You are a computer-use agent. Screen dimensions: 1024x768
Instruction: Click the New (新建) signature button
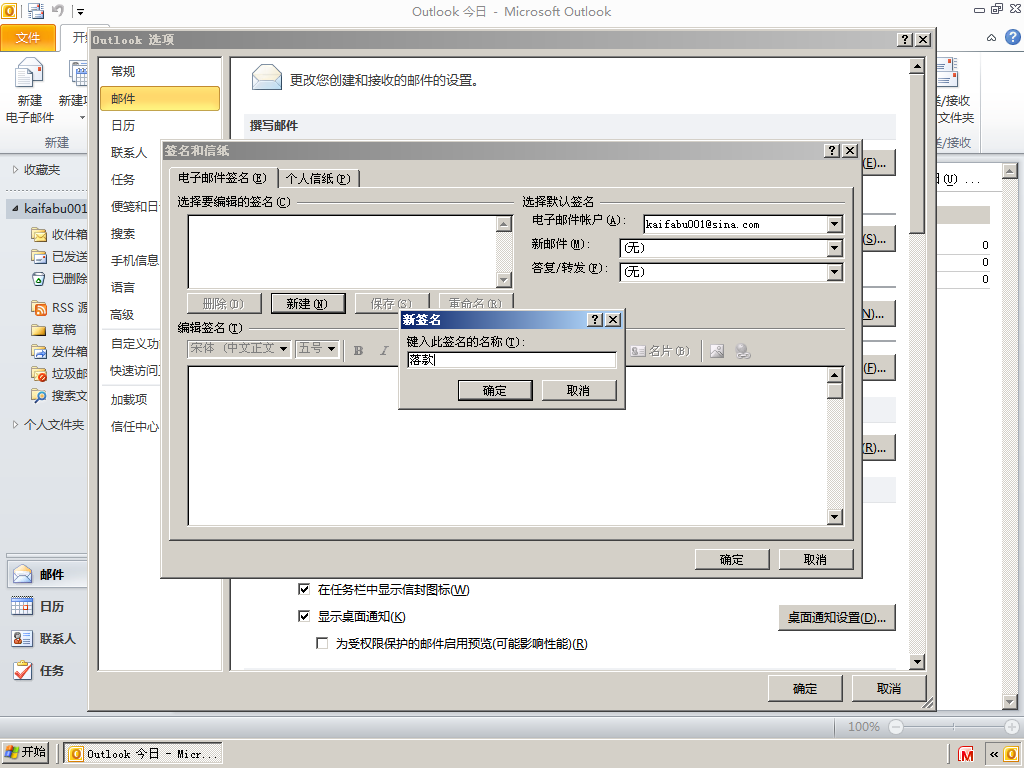coord(308,304)
